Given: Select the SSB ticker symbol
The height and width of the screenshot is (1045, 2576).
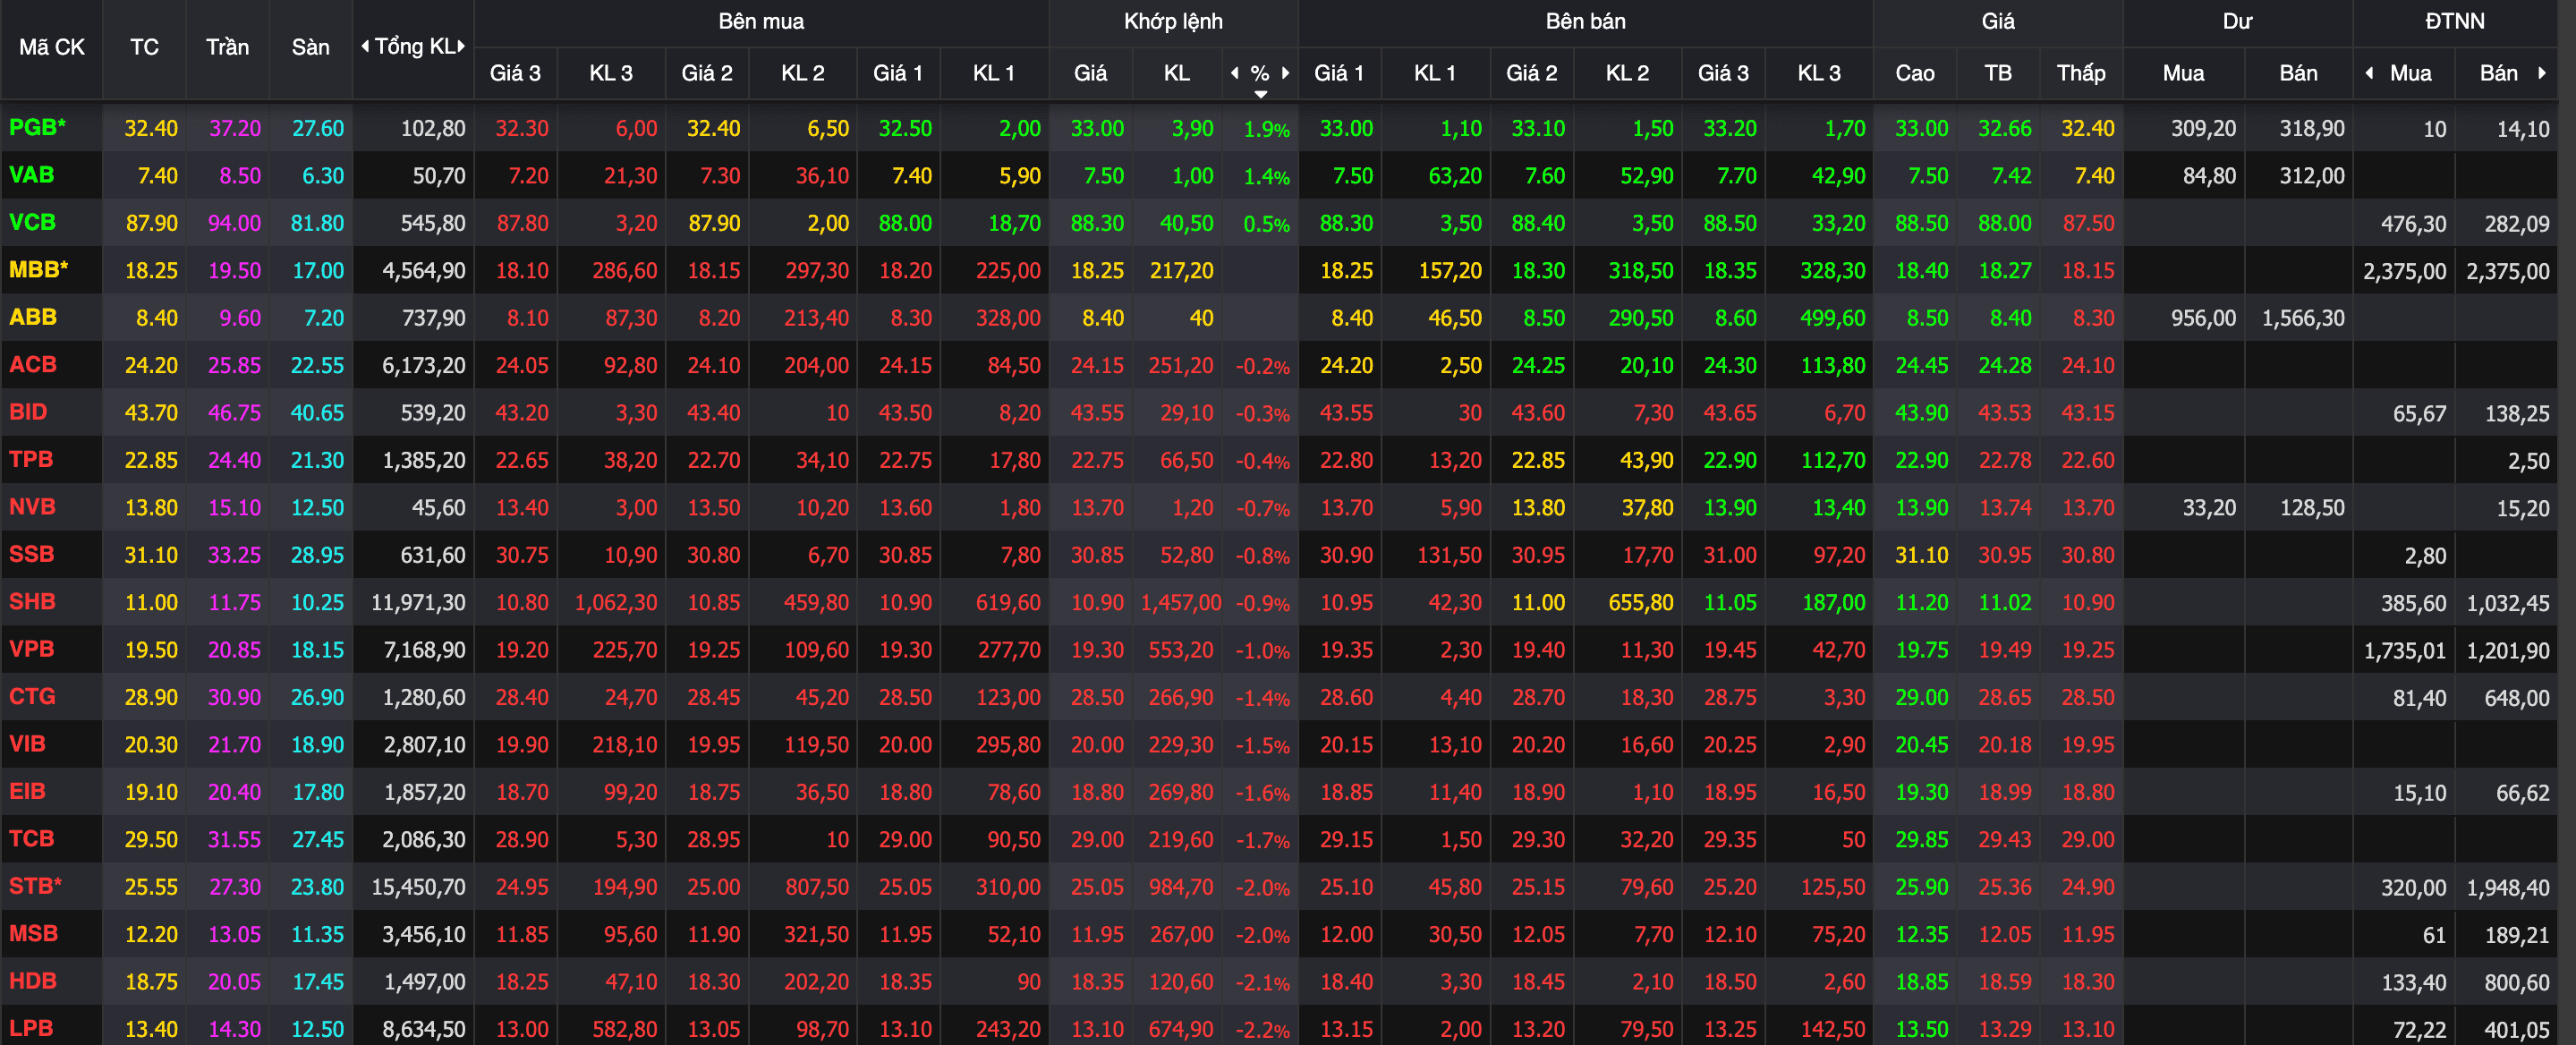Looking at the screenshot, I should pos(31,554).
